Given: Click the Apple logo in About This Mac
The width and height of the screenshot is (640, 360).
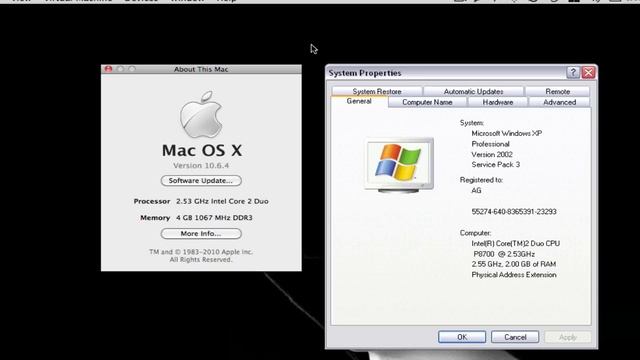Looking at the screenshot, I should pyautogui.click(x=201, y=115).
